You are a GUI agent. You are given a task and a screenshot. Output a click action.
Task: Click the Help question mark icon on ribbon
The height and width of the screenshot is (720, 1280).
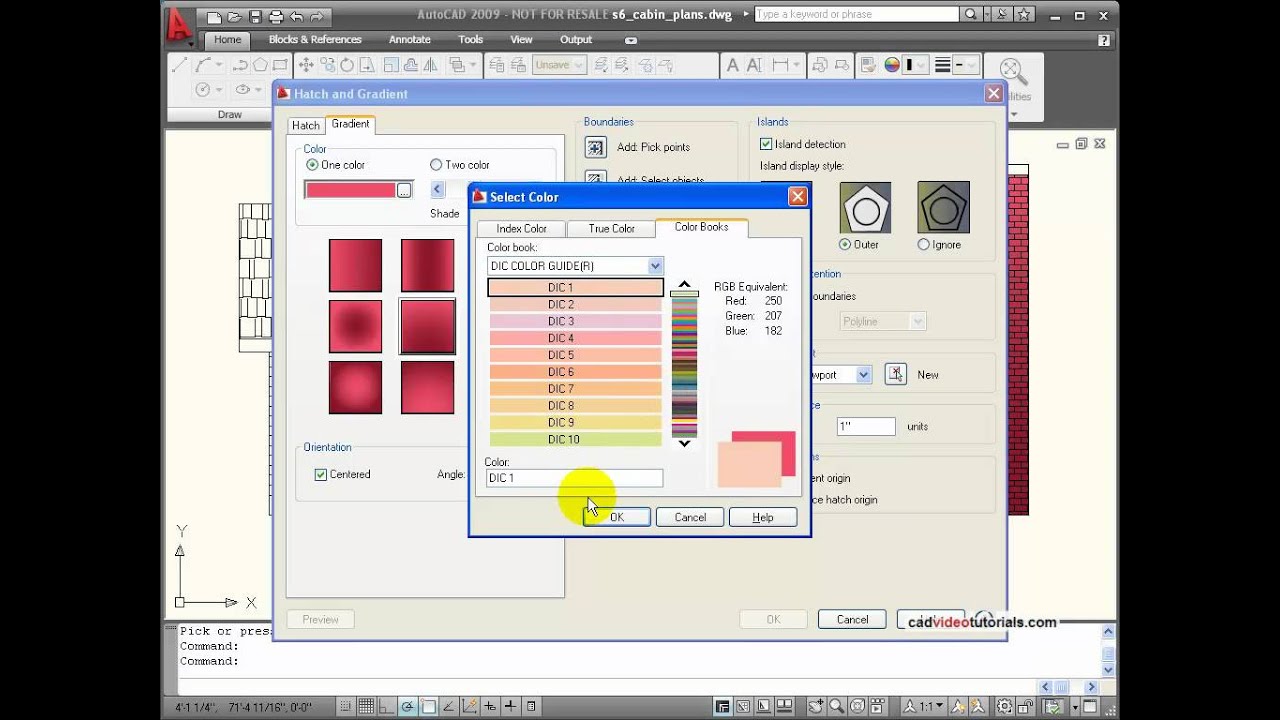tap(1104, 40)
